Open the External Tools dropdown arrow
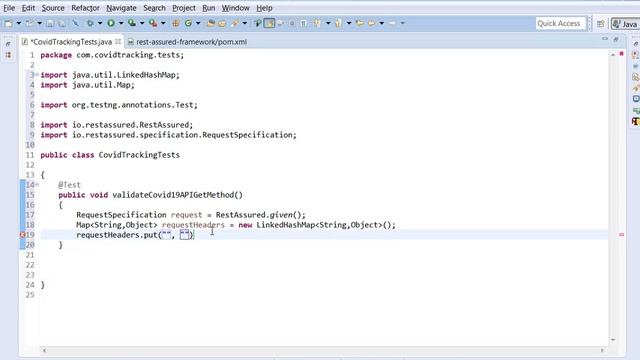 [163, 23]
